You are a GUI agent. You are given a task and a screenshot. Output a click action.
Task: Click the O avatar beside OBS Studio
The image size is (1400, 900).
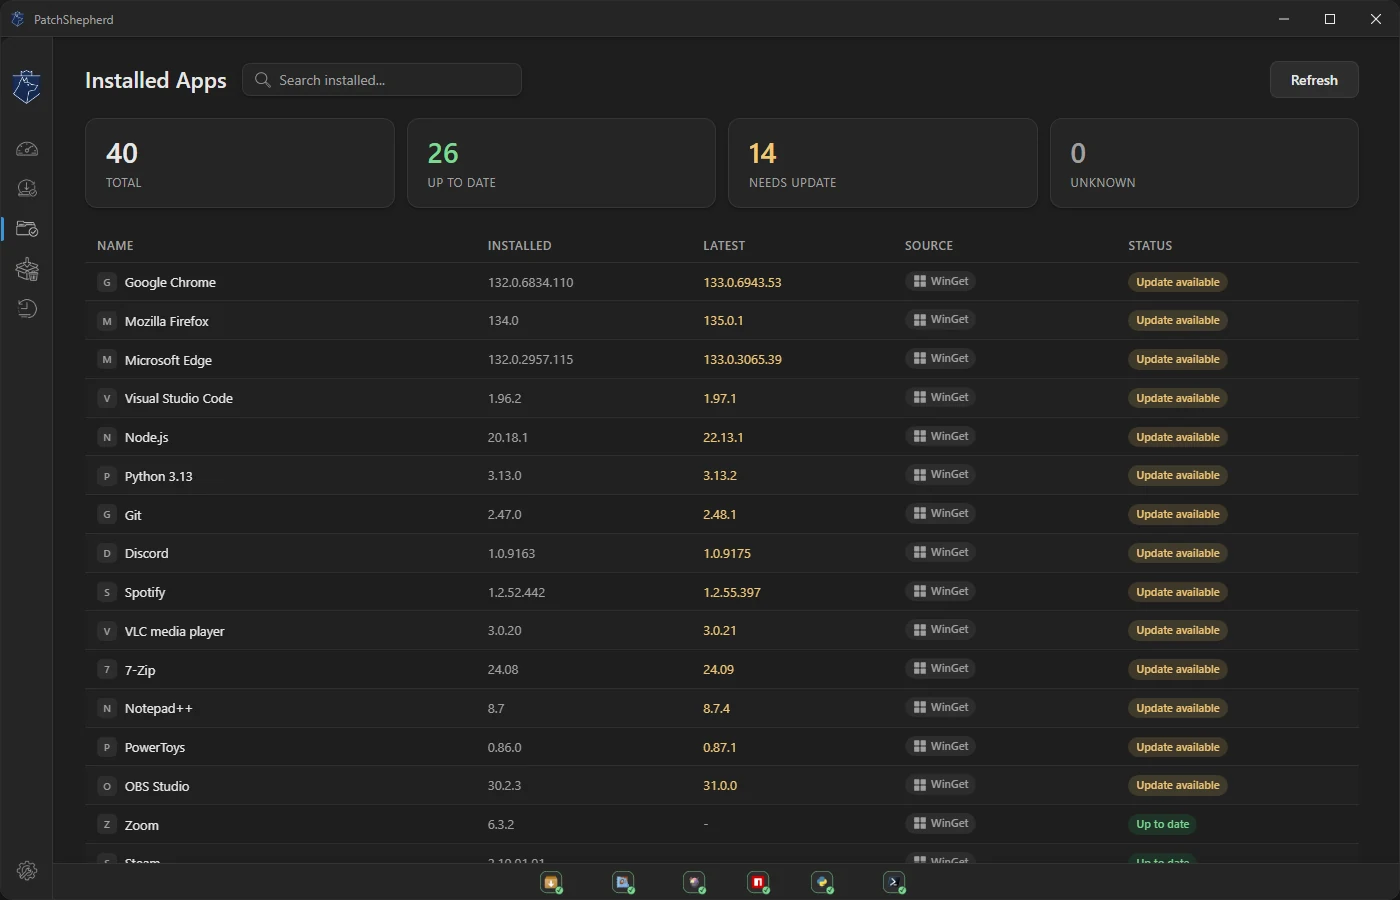point(107,786)
